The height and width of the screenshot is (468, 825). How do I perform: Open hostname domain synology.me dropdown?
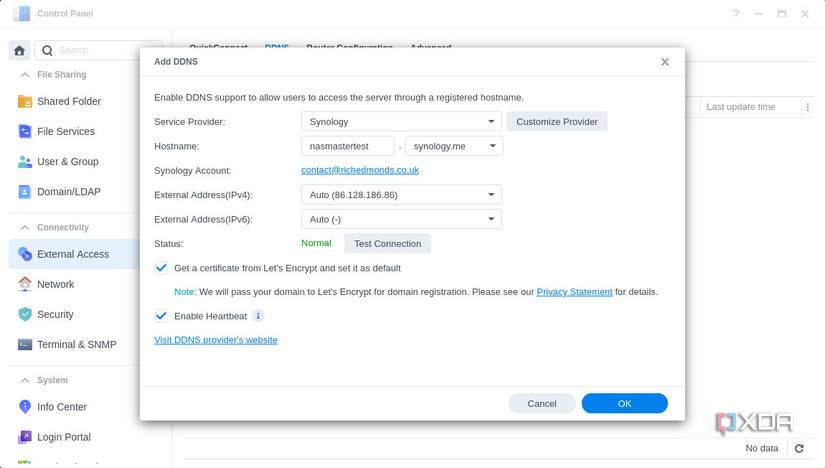pyautogui.click(x=454, y=146)
